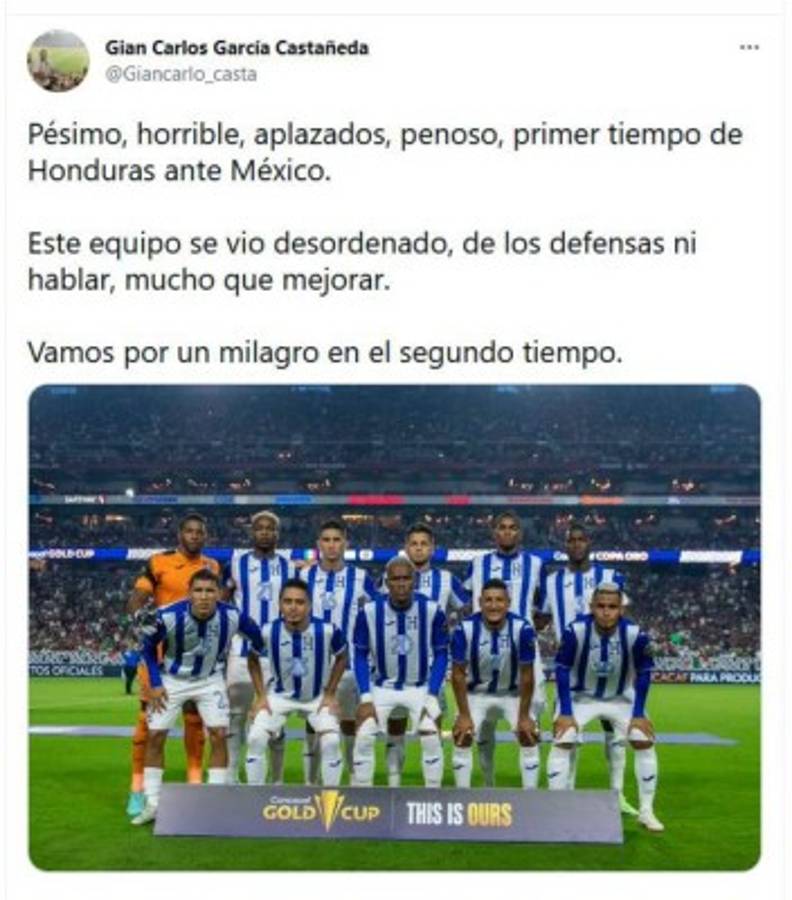Click the green pitch grass below sign
Viewport: 792px width, 900px height.
pos(395,855)
